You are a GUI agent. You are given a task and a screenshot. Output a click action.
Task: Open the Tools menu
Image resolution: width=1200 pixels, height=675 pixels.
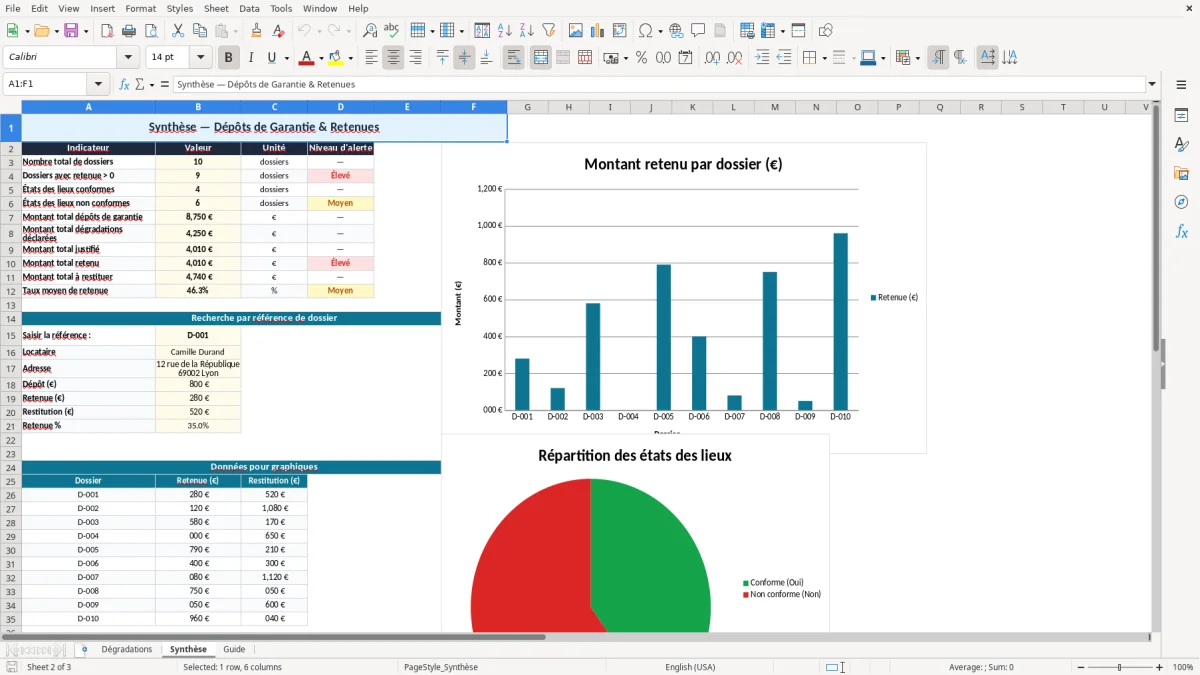coord(281,8)
